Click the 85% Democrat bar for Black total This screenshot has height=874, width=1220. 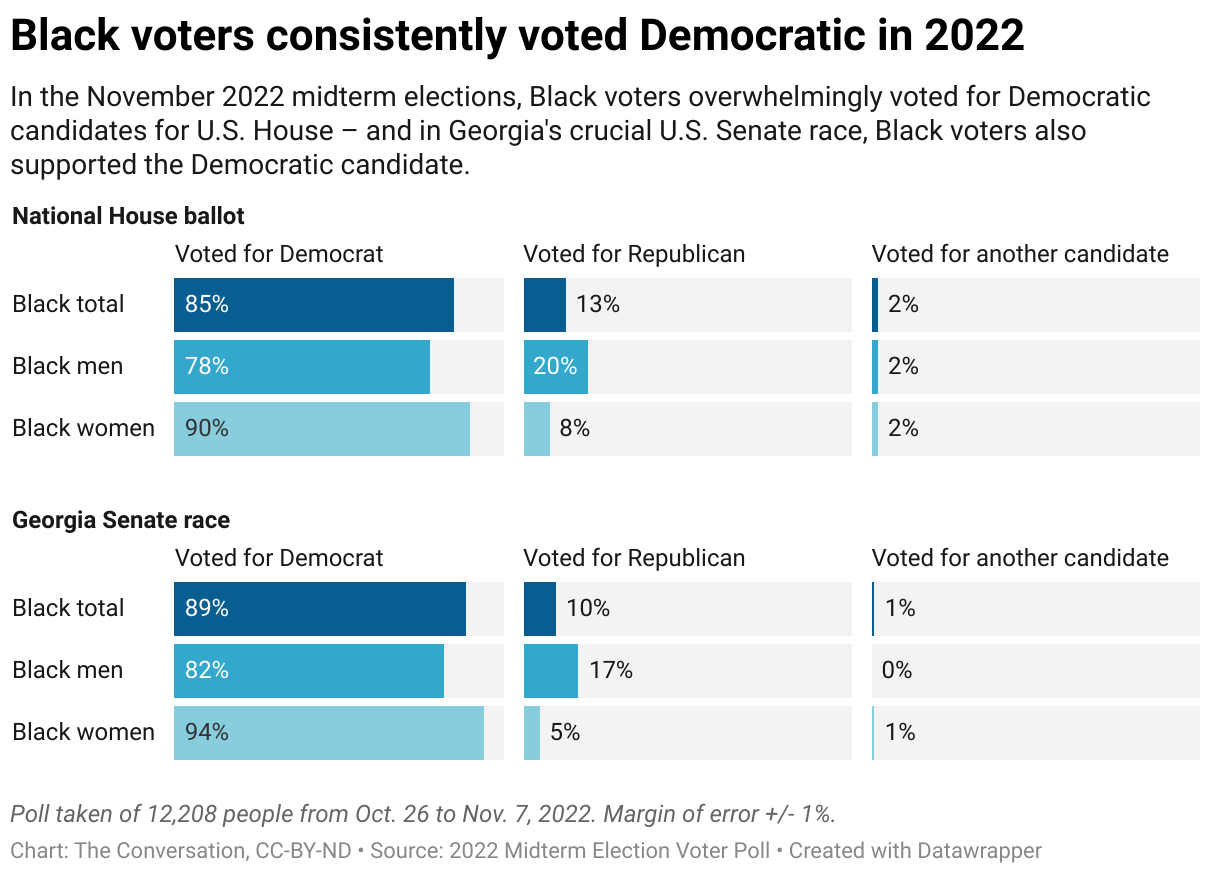314,305
